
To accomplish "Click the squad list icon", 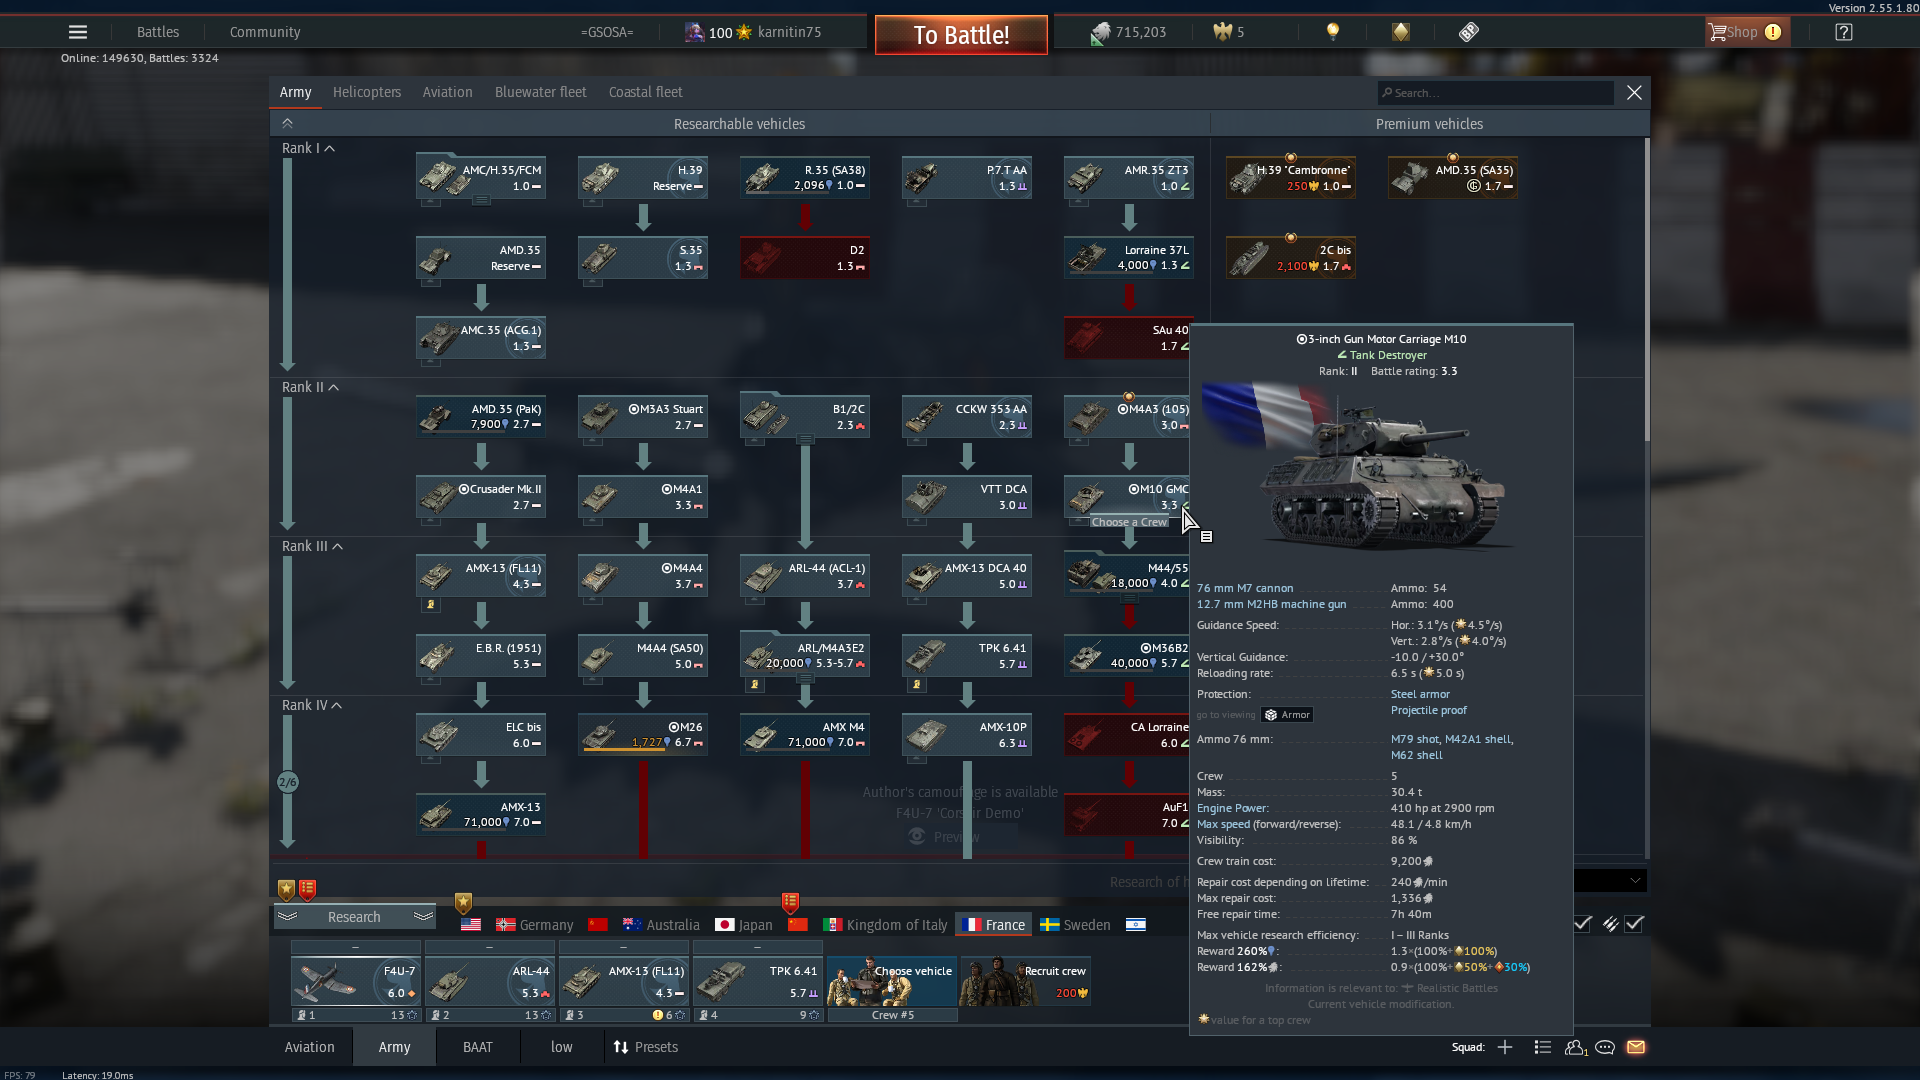I will [x=1543, y=1047].
